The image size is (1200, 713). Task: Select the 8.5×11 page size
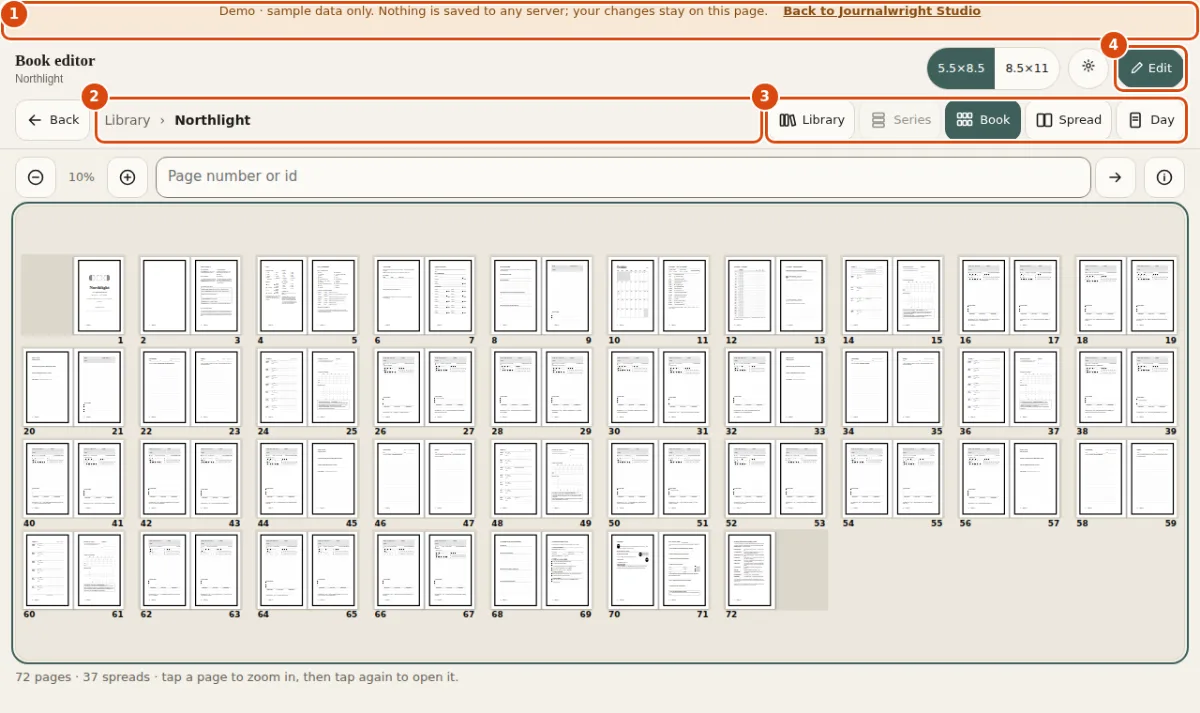click(x=1027, y=68)
